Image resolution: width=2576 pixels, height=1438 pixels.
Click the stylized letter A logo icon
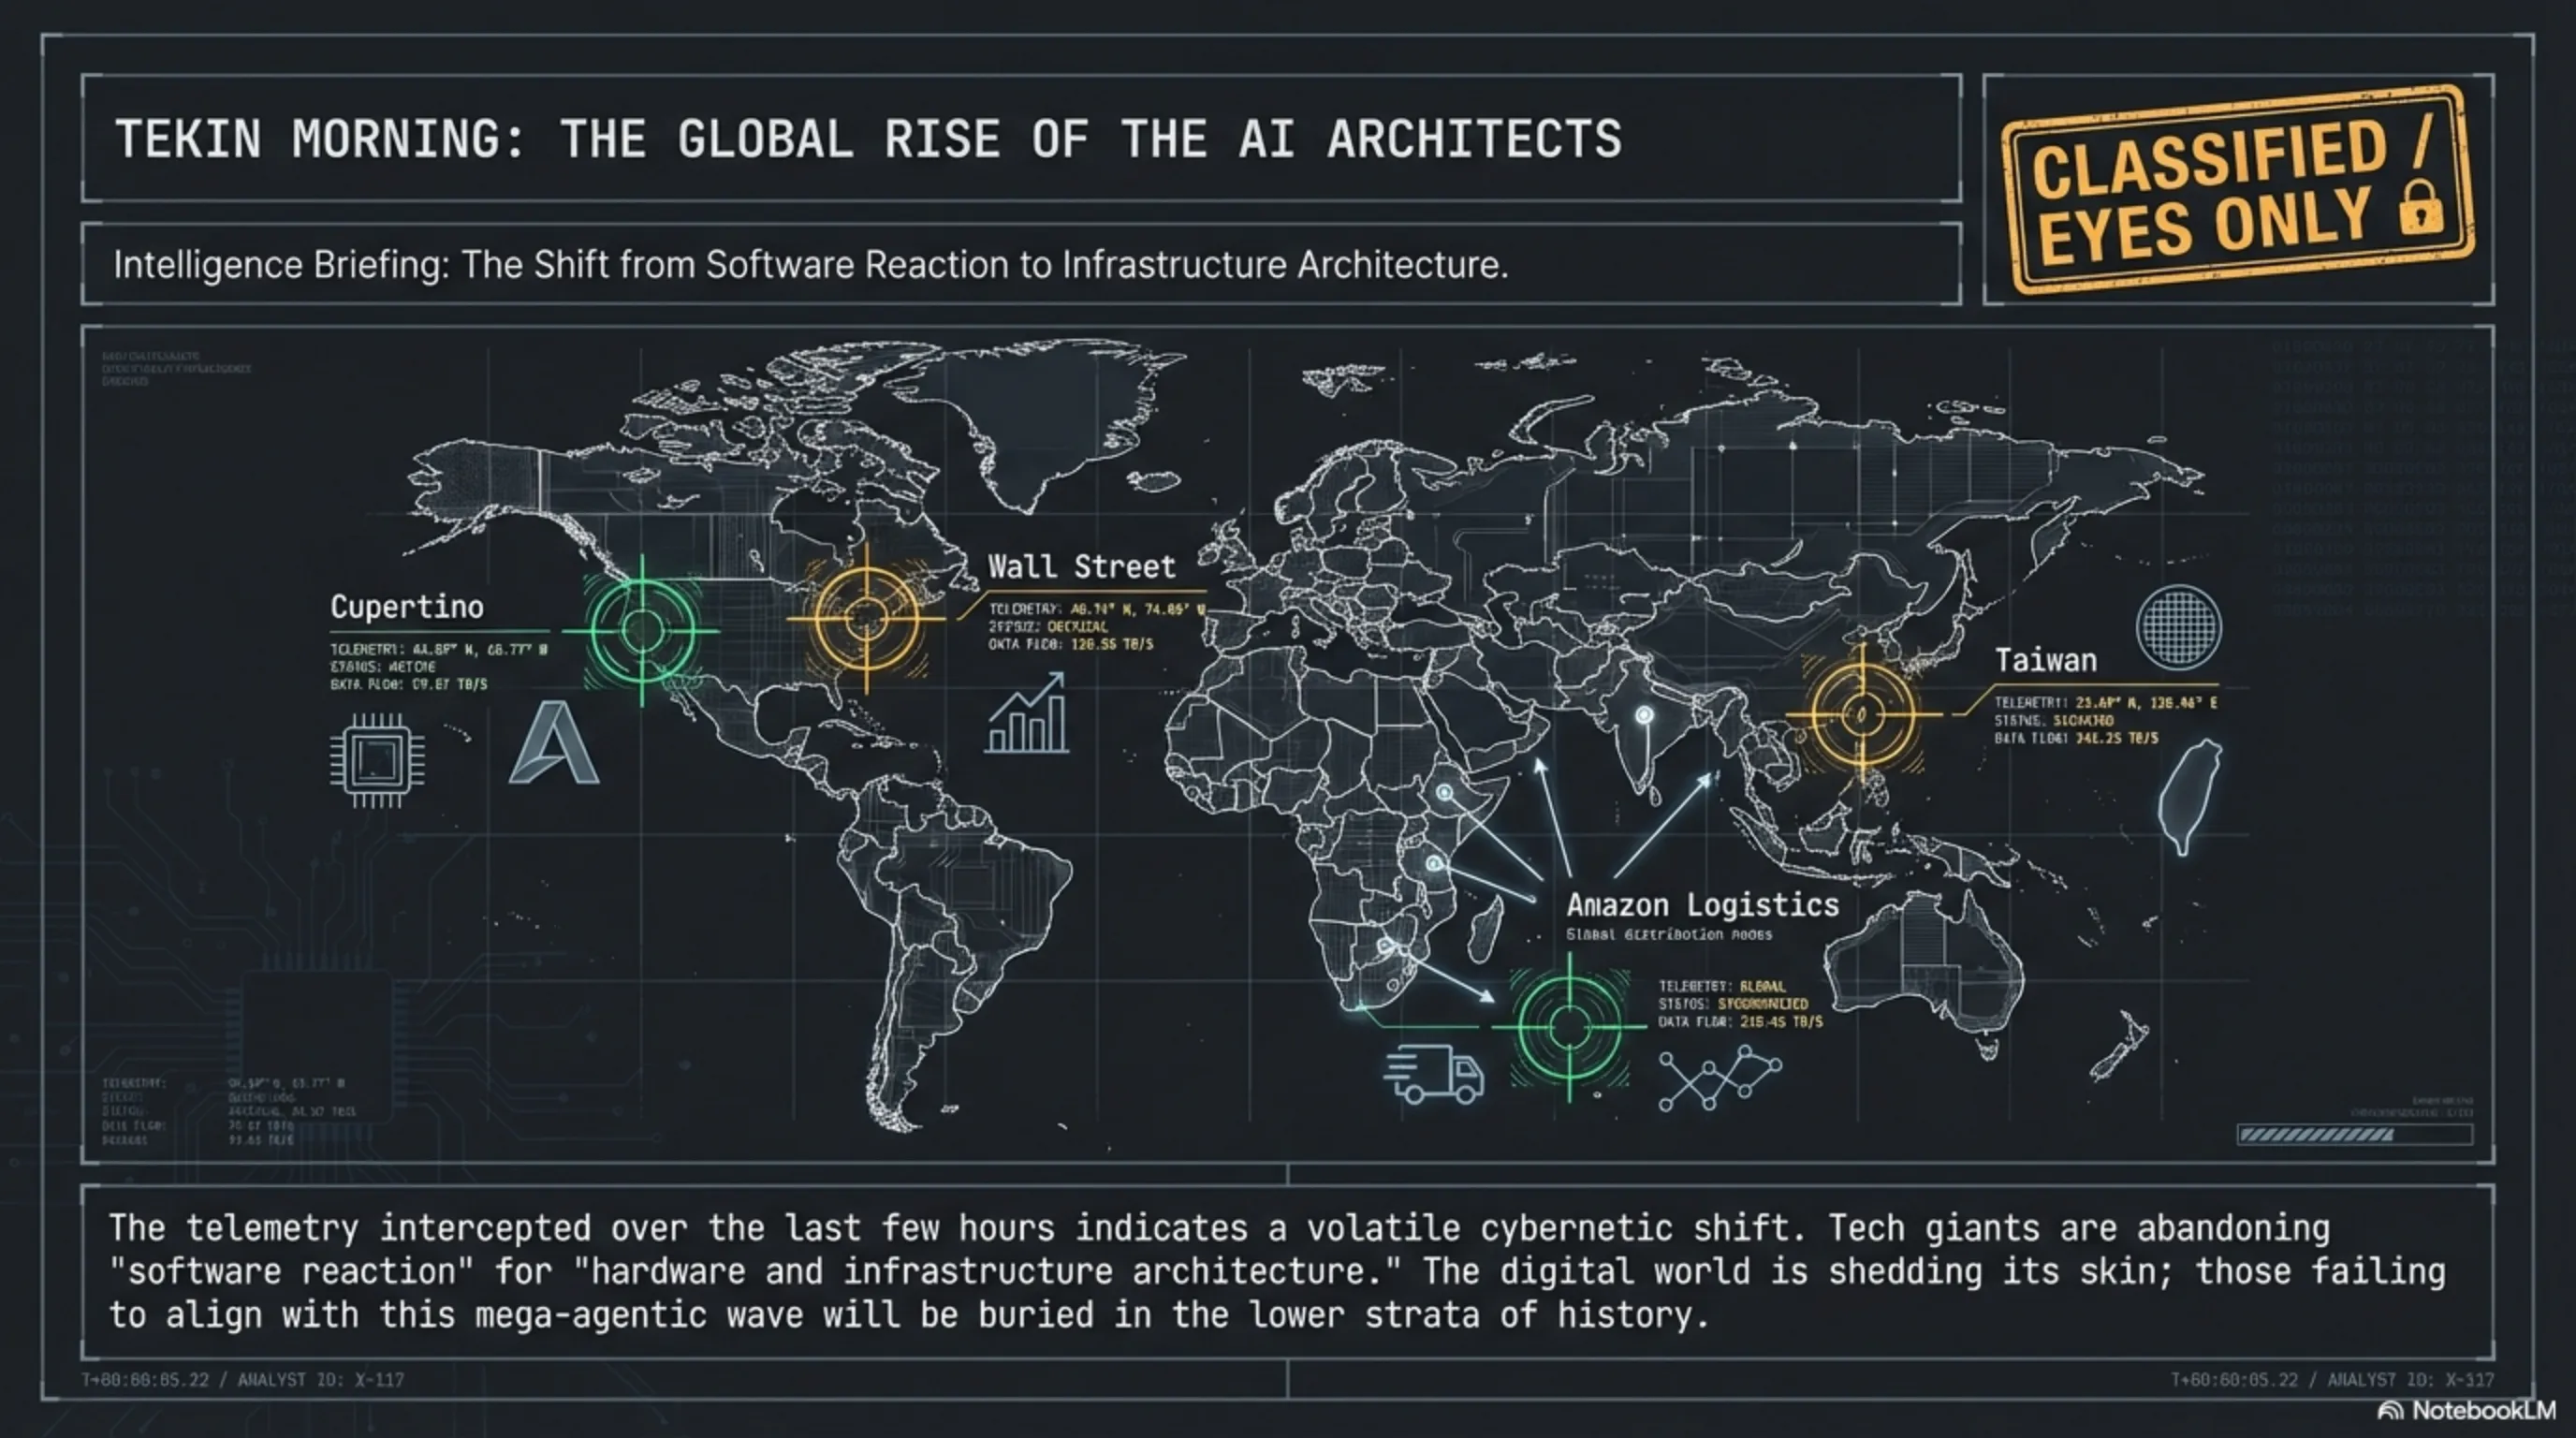coord(554,743)
